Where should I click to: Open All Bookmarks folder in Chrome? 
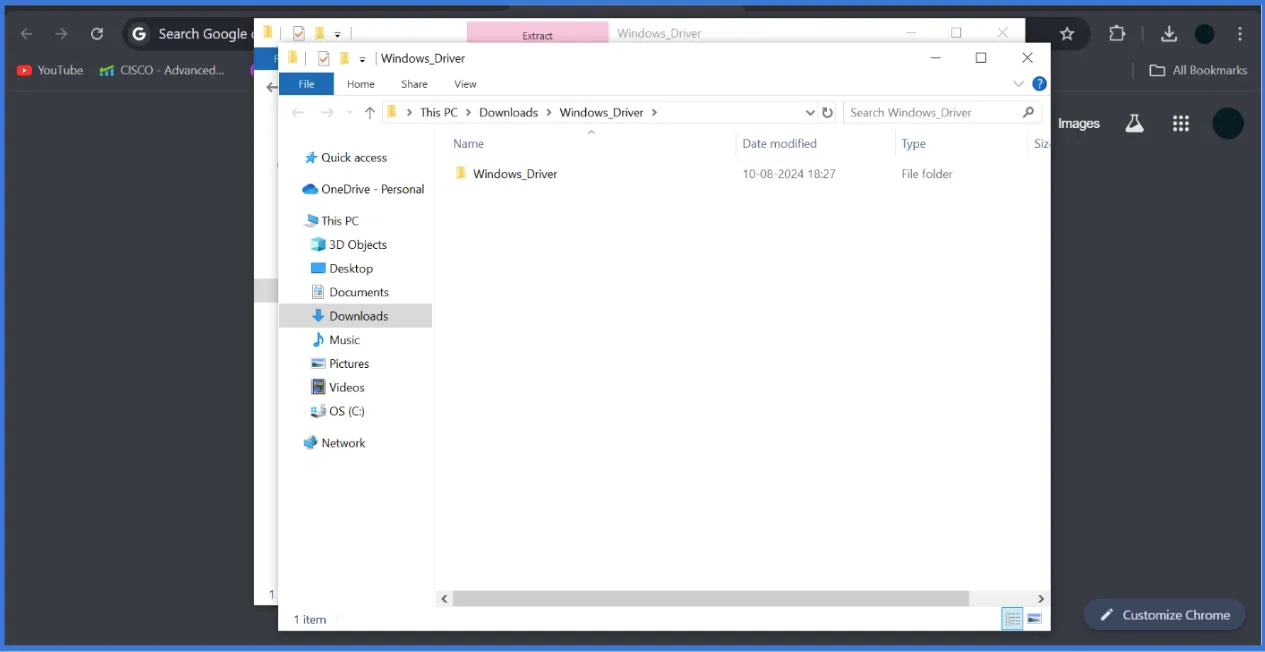click(1198, 70)
